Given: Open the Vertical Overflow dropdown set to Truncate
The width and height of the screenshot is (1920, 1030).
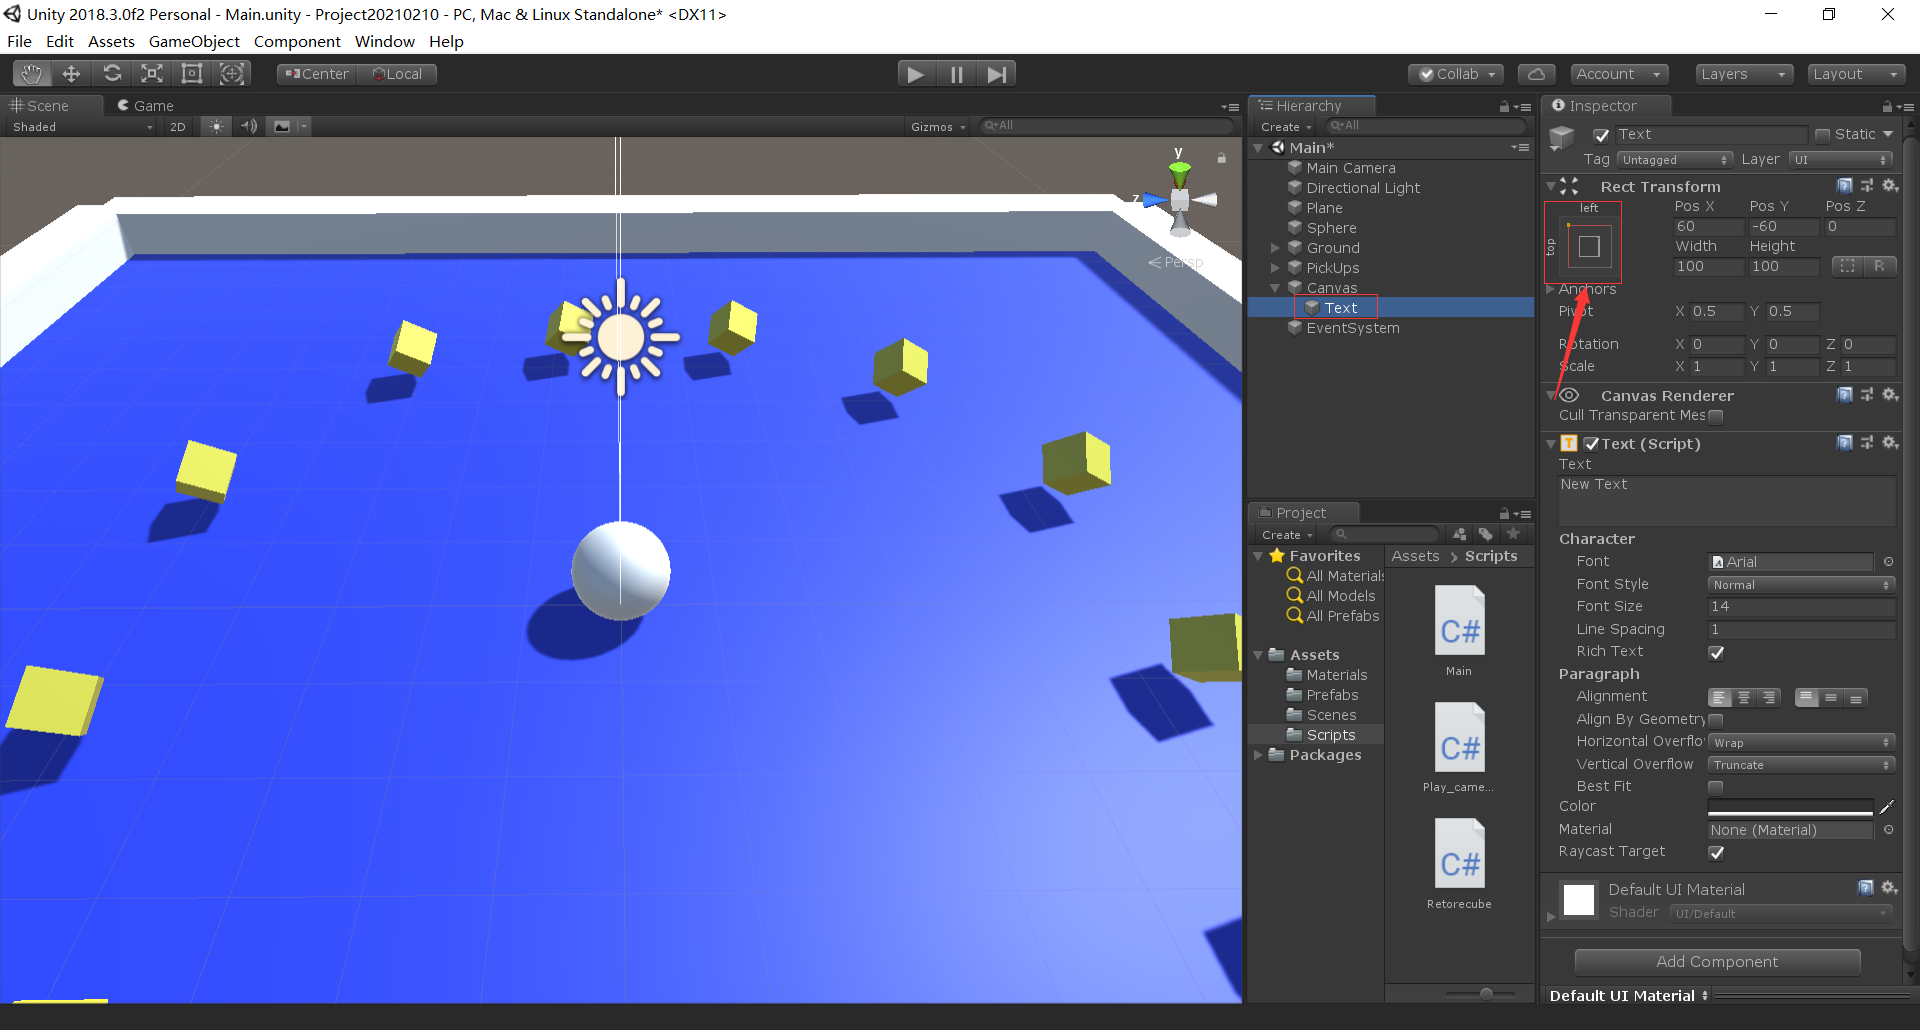Looking at the screenshot, I should pos(1799,764).
